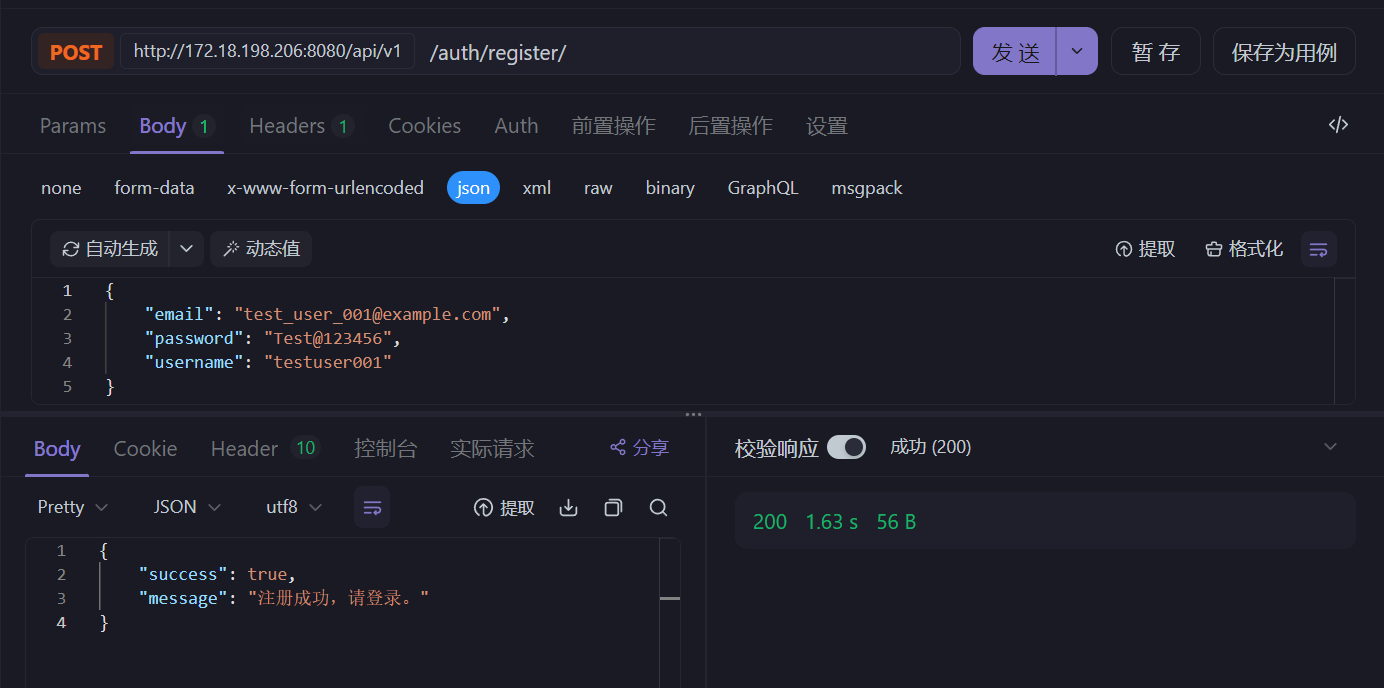Click the username value testuser001
1384x688 pixels.
coord(328,362)
